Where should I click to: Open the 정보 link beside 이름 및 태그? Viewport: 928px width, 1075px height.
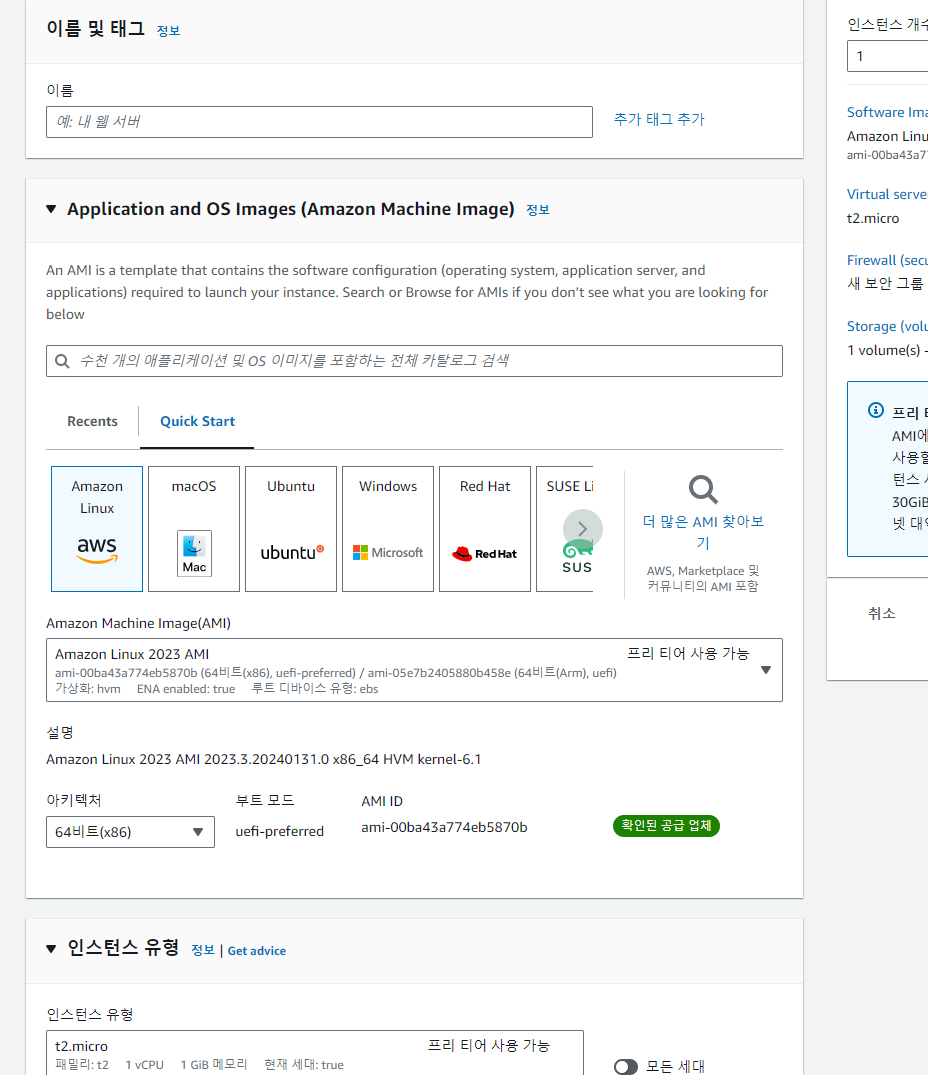[168, 31]
